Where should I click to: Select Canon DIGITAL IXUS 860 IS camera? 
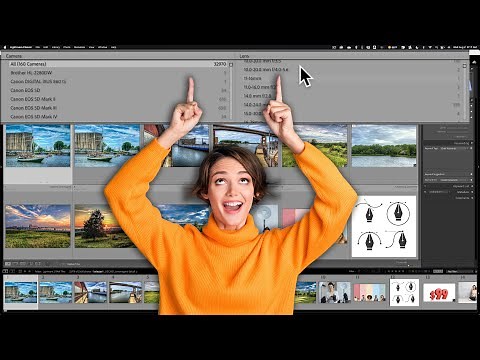(118, 81)
